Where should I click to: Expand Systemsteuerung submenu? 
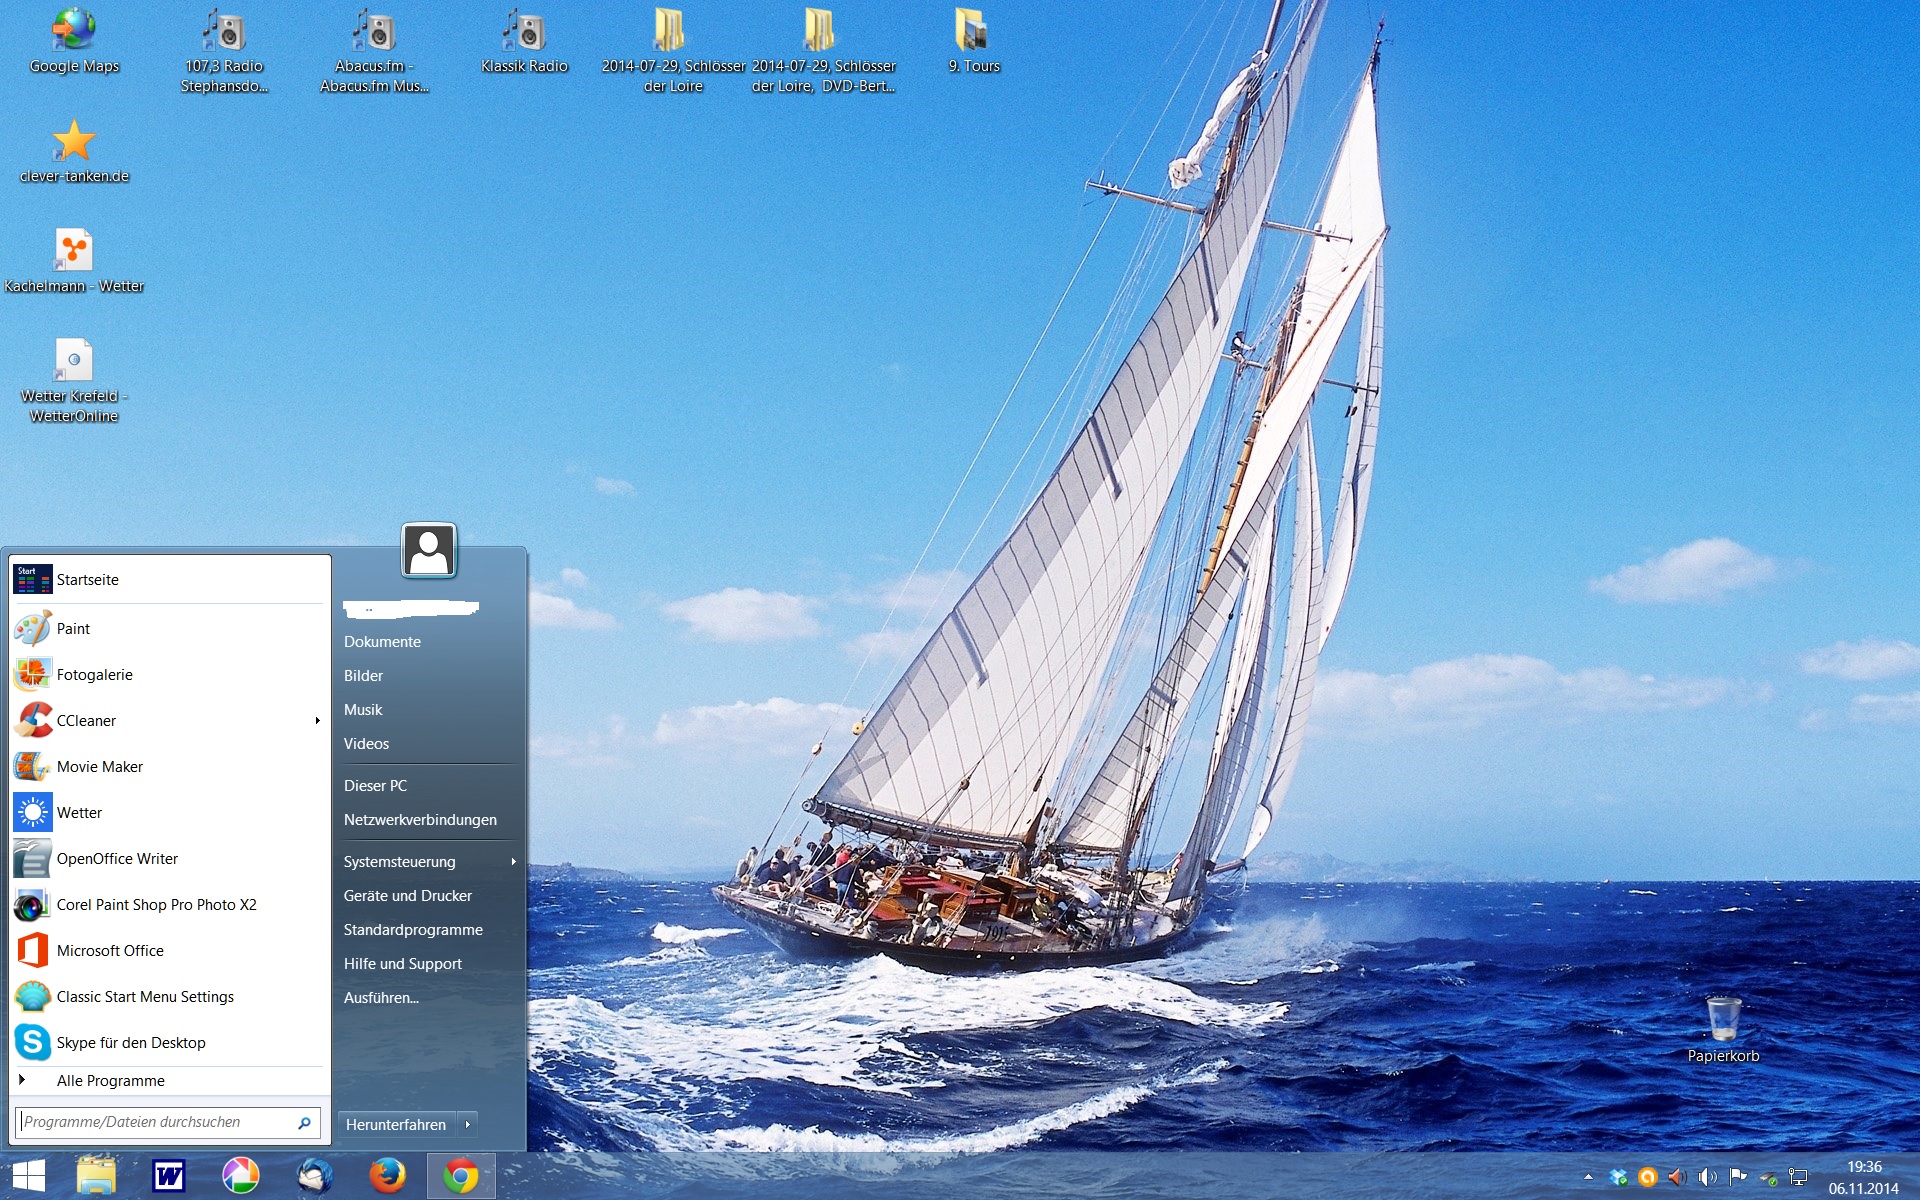click(x=513, y=862)
